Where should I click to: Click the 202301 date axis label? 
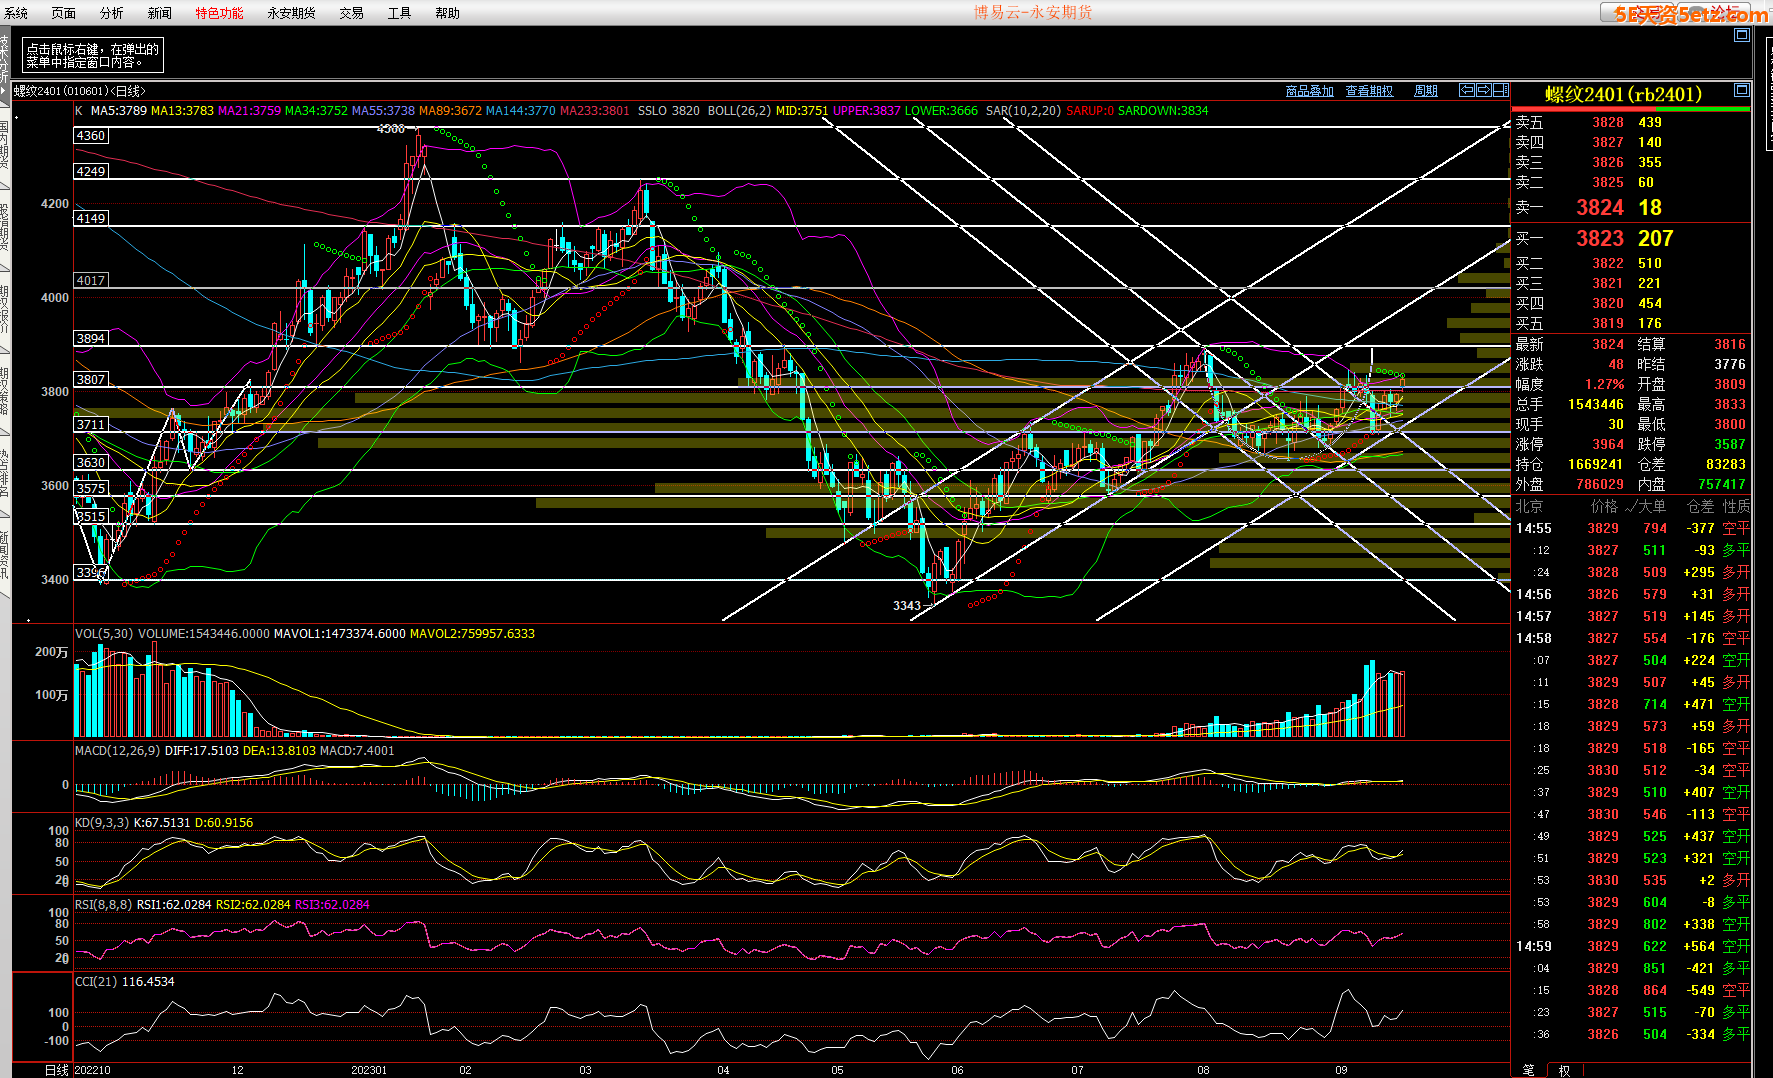click(369, 1070)
